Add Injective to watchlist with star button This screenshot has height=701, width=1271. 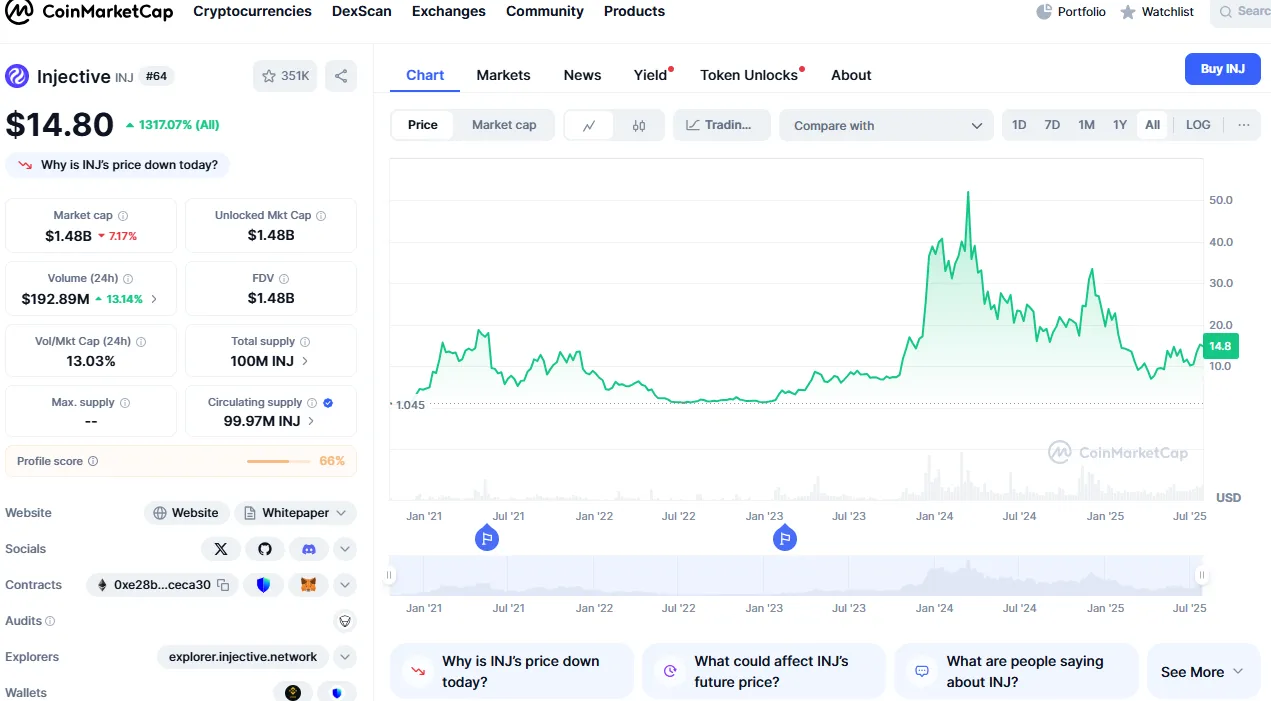[285, 76]
